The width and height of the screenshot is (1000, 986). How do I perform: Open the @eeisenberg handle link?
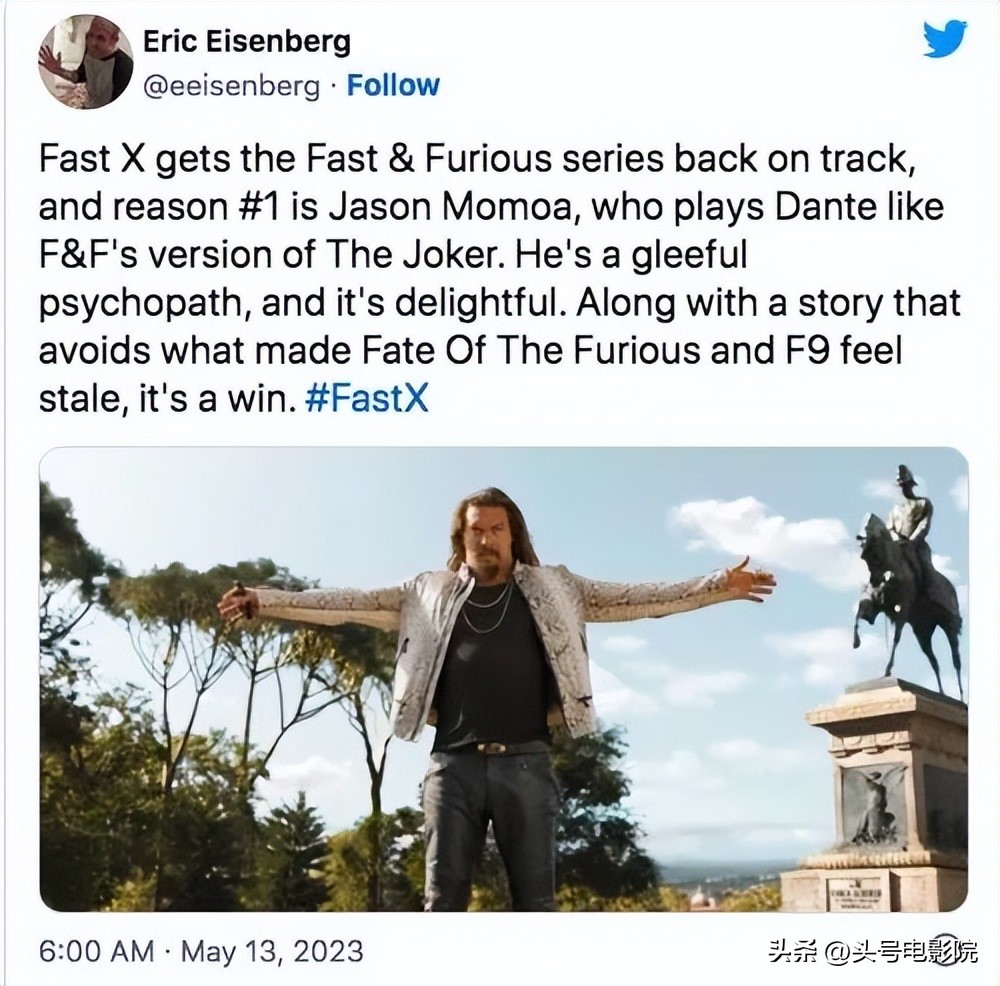click(231, 86)
